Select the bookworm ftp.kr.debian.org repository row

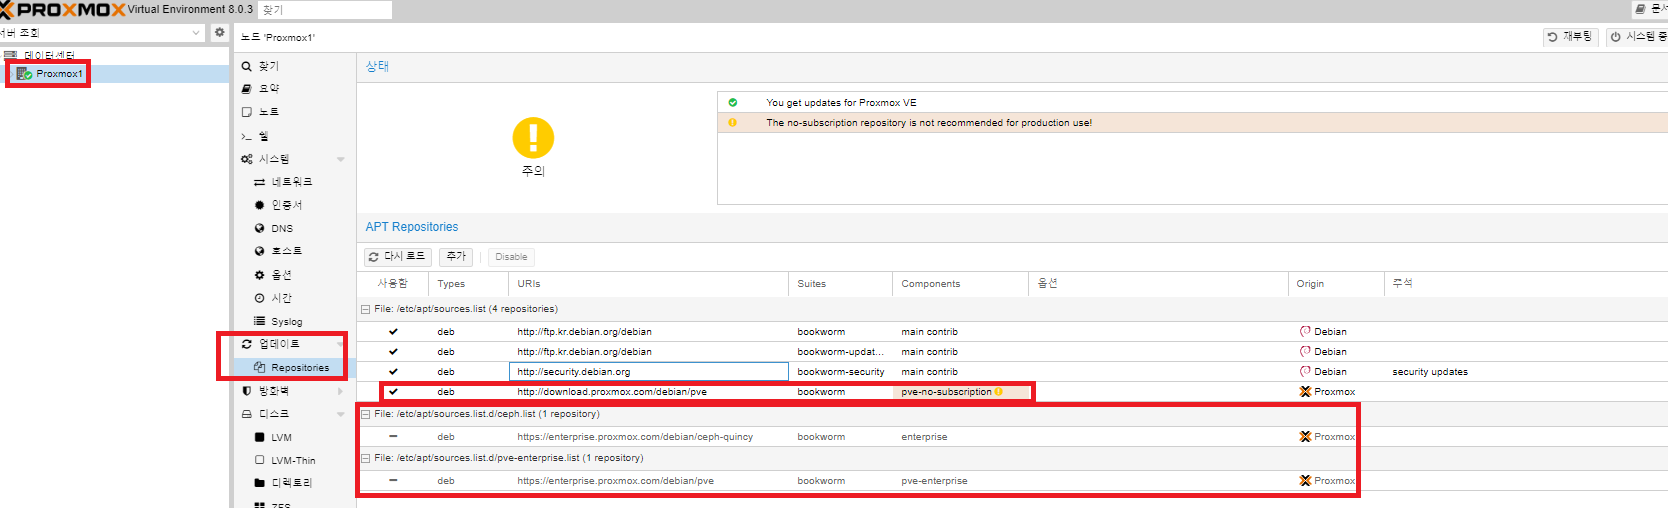(x=1012, y=332)
